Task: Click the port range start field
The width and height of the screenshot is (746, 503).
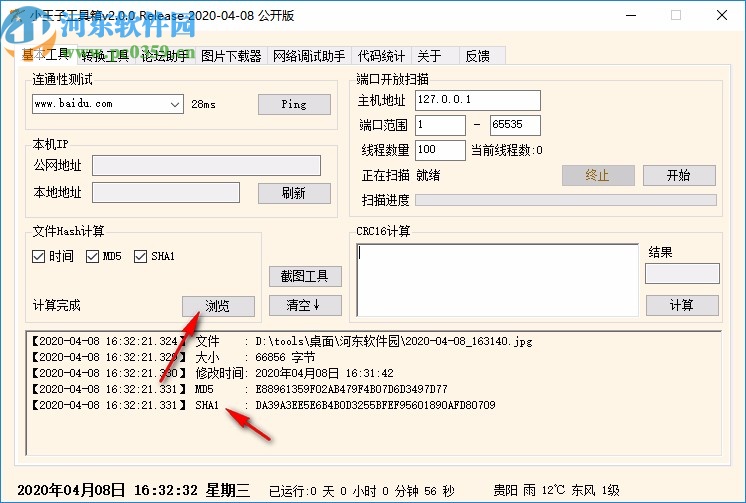Action: 440,125
